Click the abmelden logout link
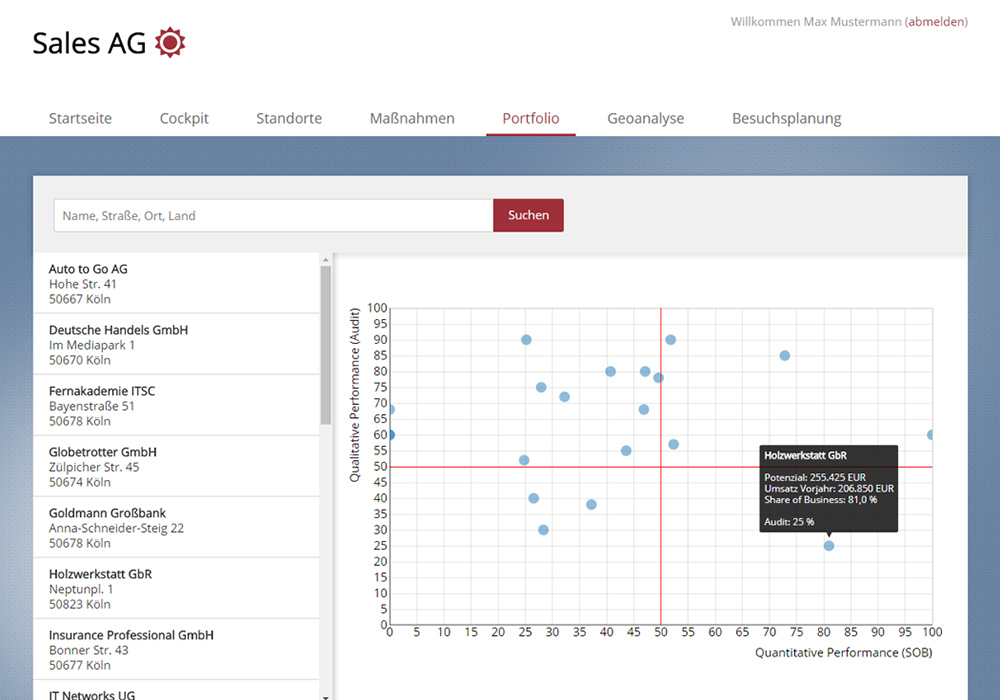 click(936, 22)
